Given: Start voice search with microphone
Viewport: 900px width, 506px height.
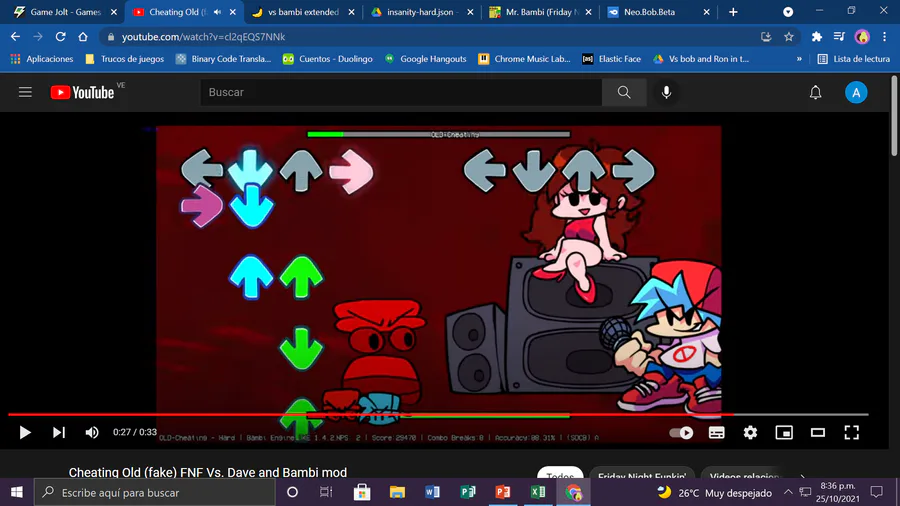Looking at the screenshot, I should [666, 92].
